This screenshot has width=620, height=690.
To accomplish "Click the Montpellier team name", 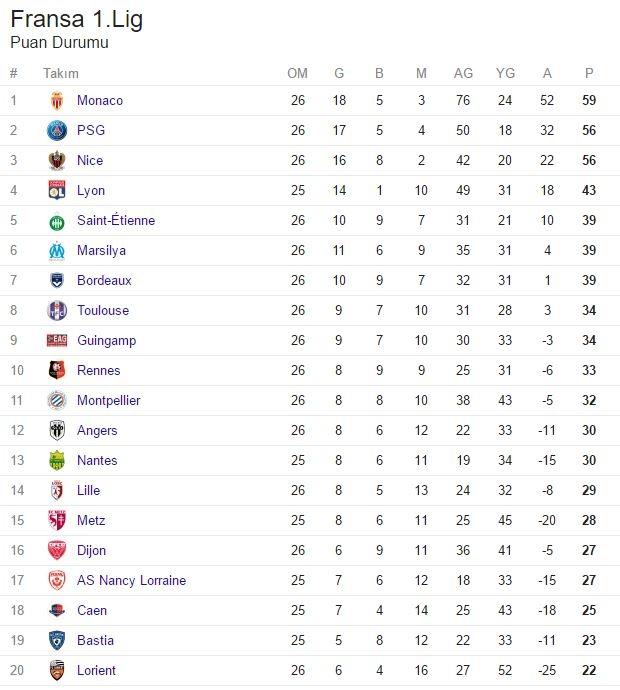I will pyautogui.click(x=109, y=400).
